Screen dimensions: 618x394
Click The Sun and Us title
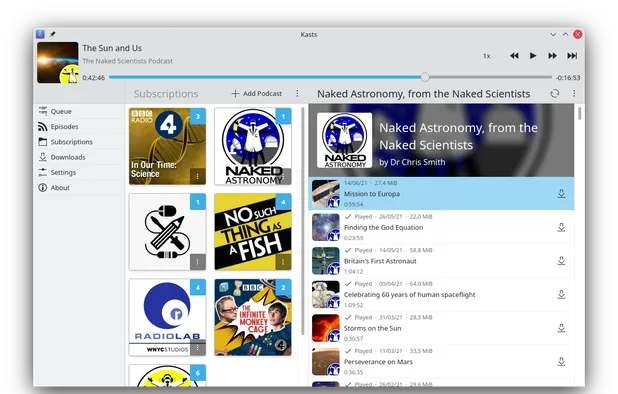coord(112,48)
